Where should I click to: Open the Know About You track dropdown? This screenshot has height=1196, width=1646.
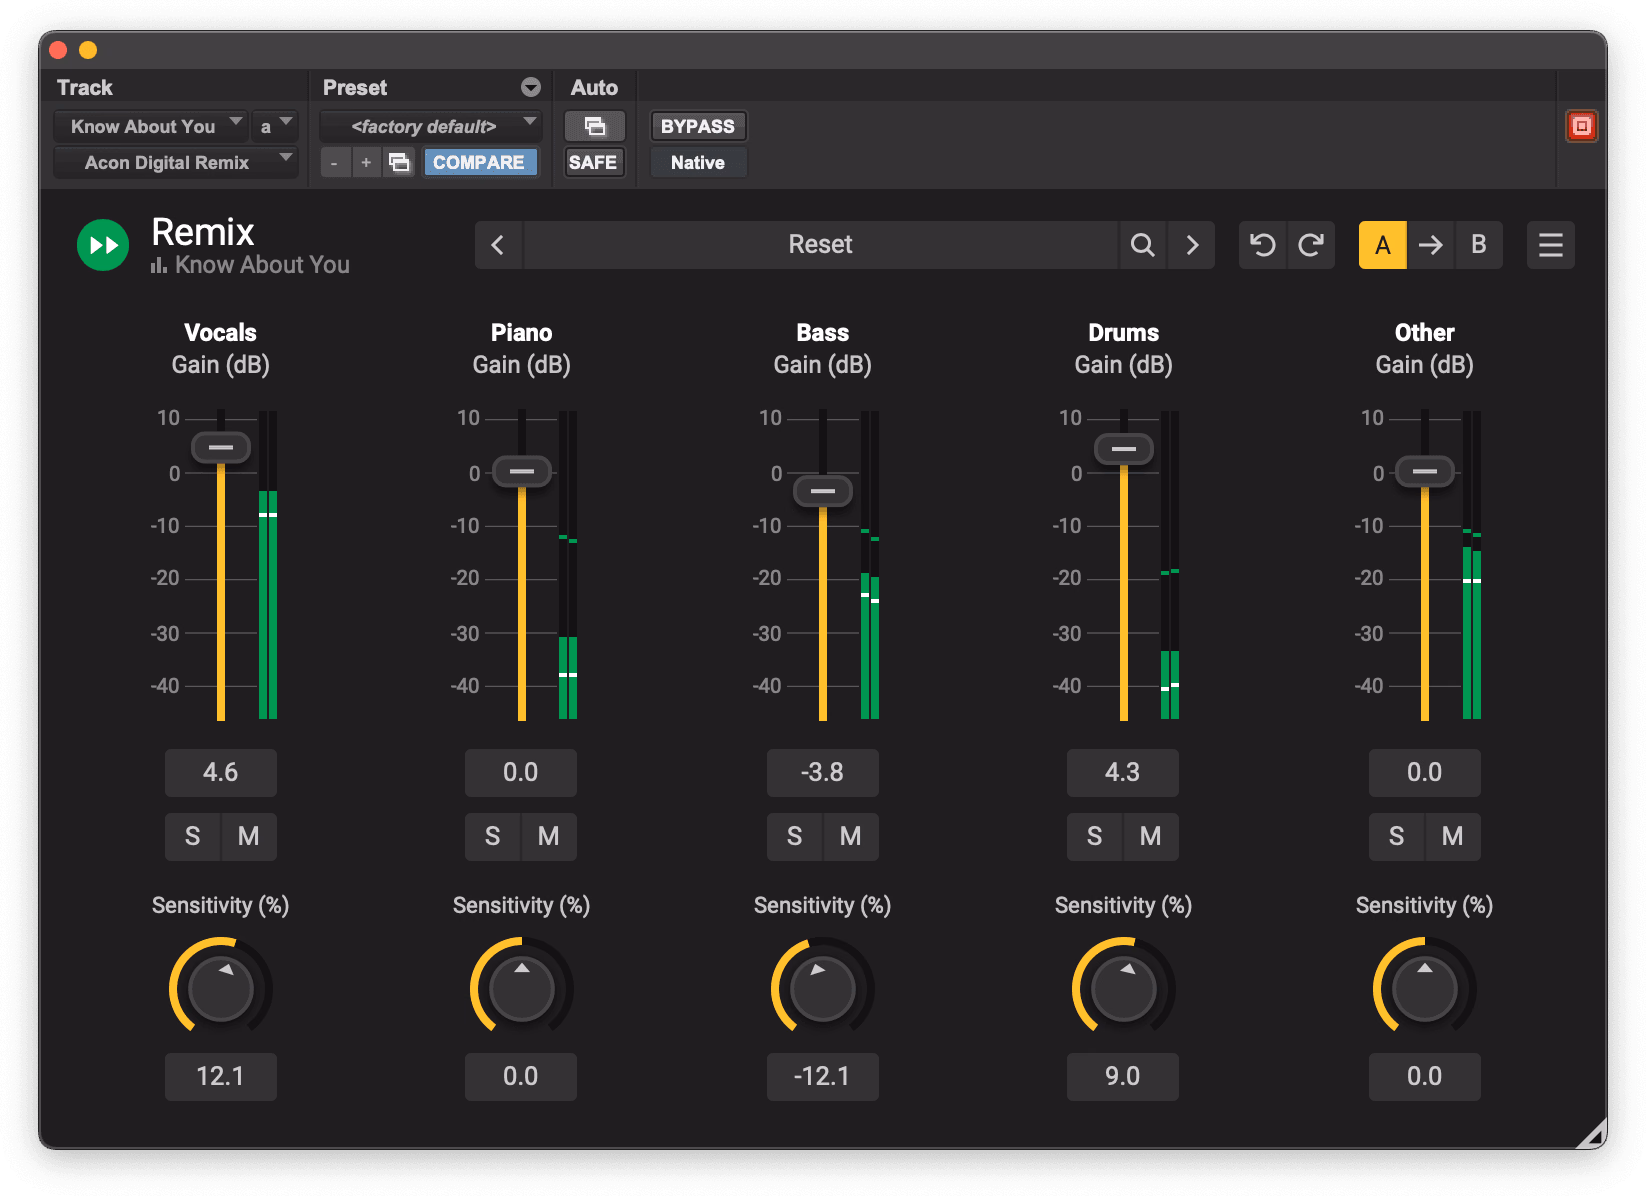(150, 126)
